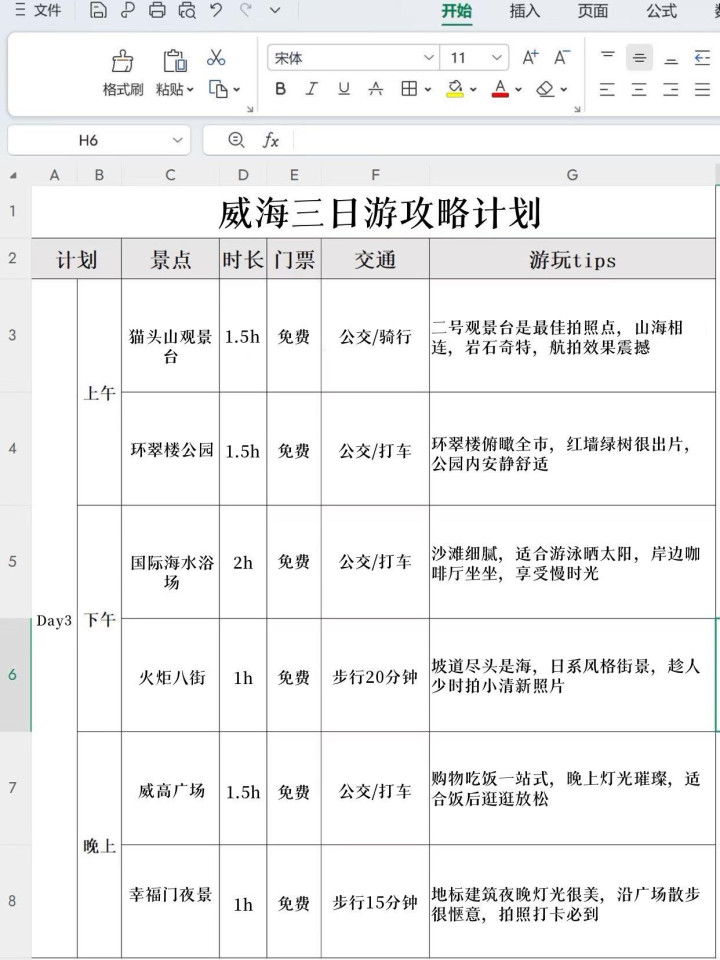Click the red font color button
The width and height of the screenshot is (720, 960).
coord(501,89)
